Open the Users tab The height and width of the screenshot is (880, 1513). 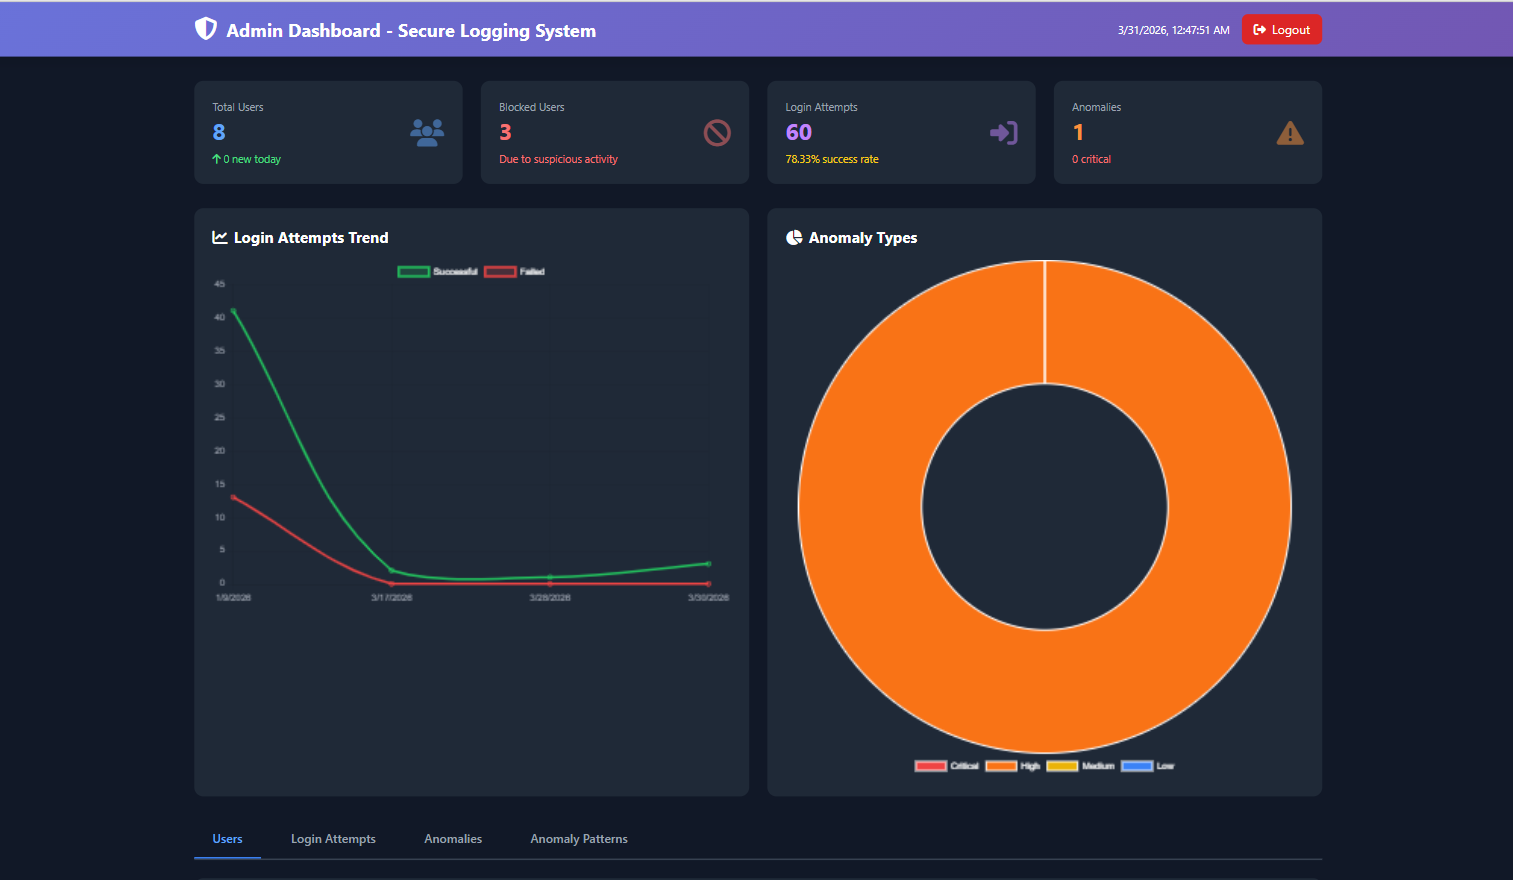tap(227, 839)
